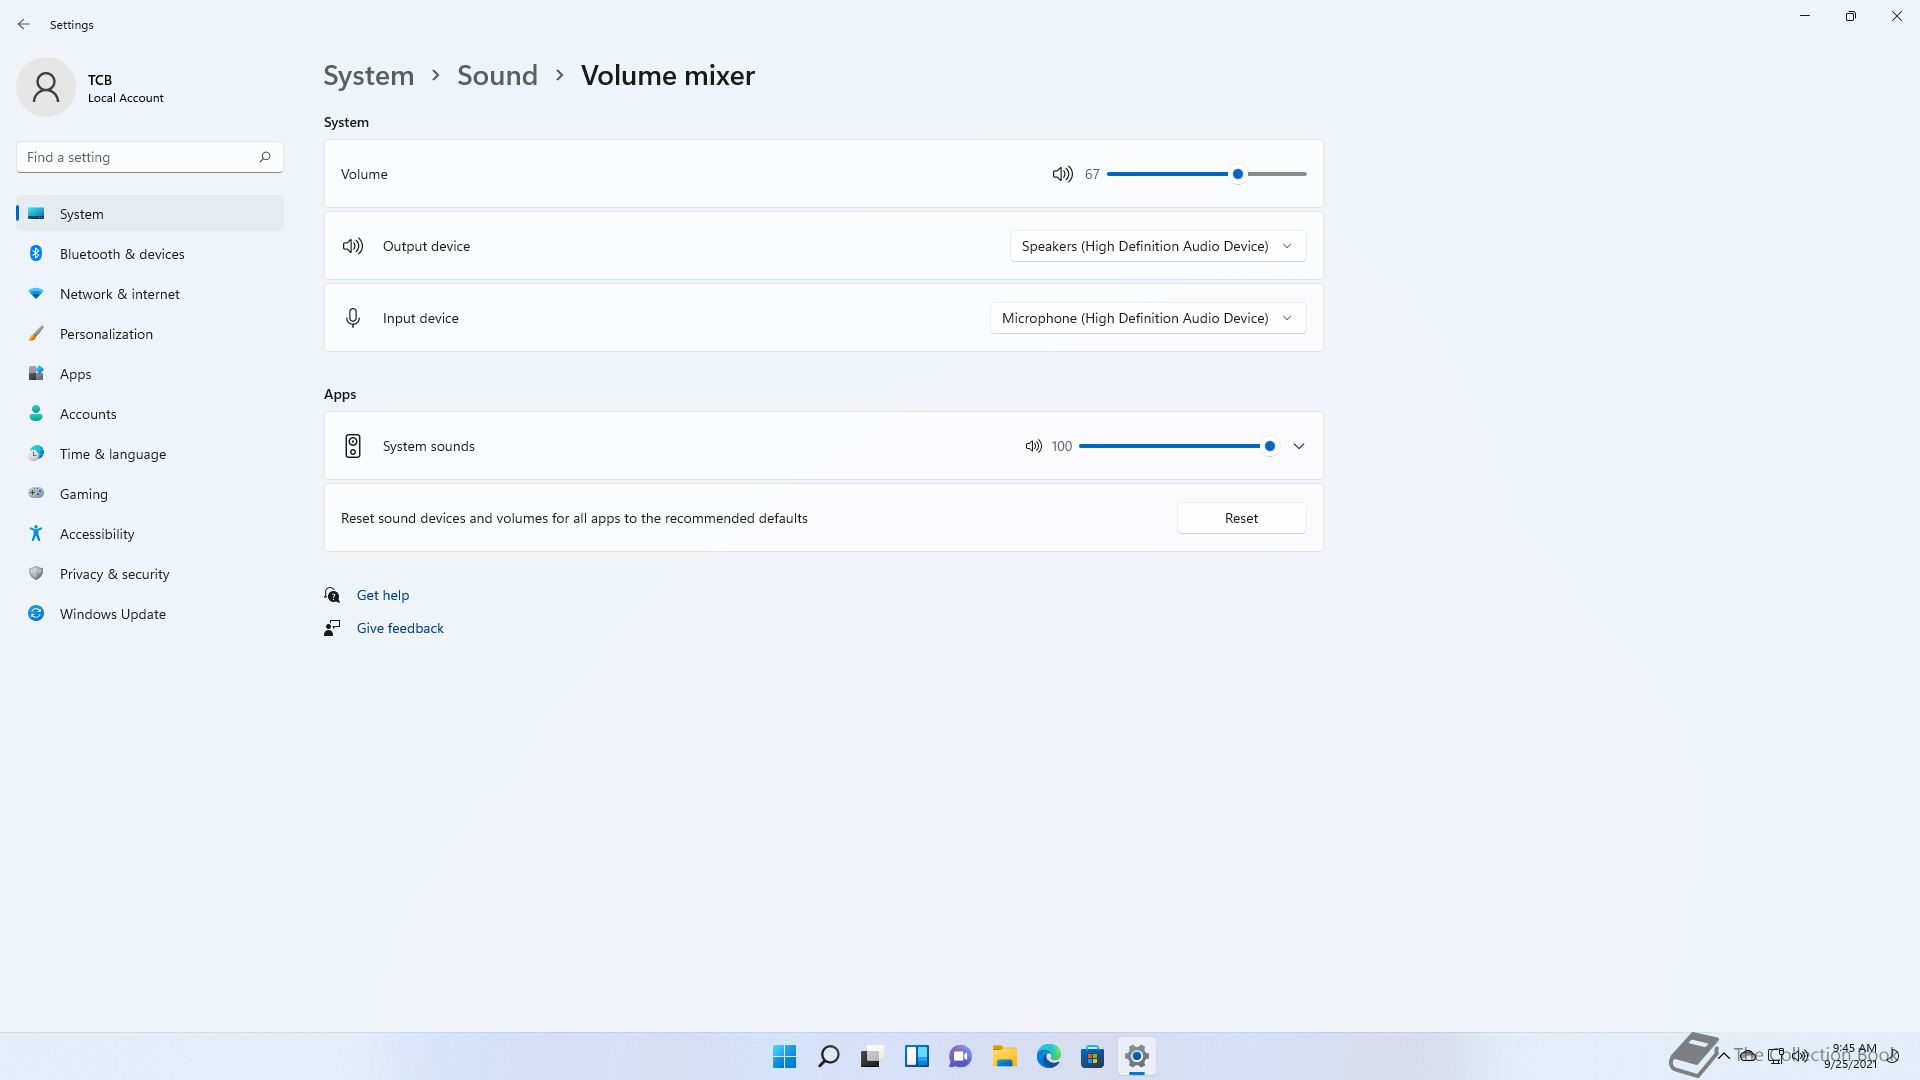The image size is (1920, 1080).
Task: Open Windows Start menu from taskbar
Action: [785, 1056]
